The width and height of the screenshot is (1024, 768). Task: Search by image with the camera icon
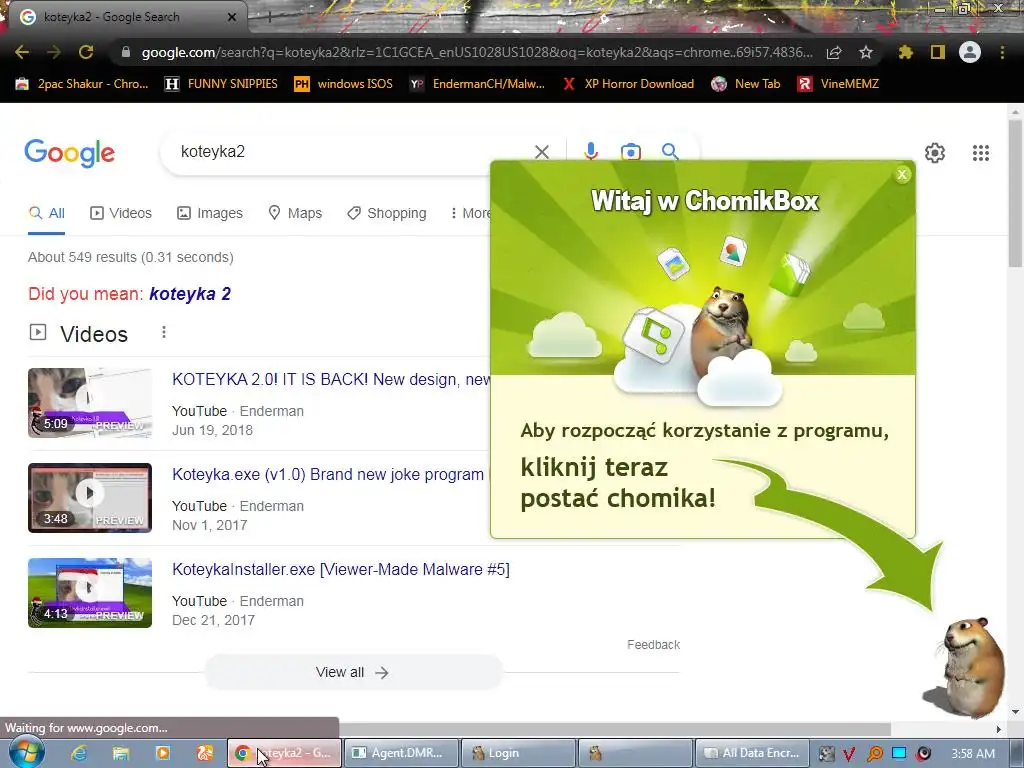[x=630, y=152]
